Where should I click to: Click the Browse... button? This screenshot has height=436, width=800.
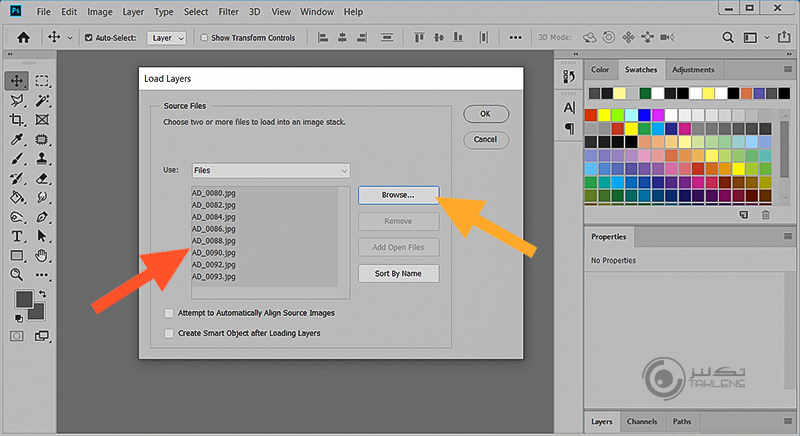pos(398,194)
